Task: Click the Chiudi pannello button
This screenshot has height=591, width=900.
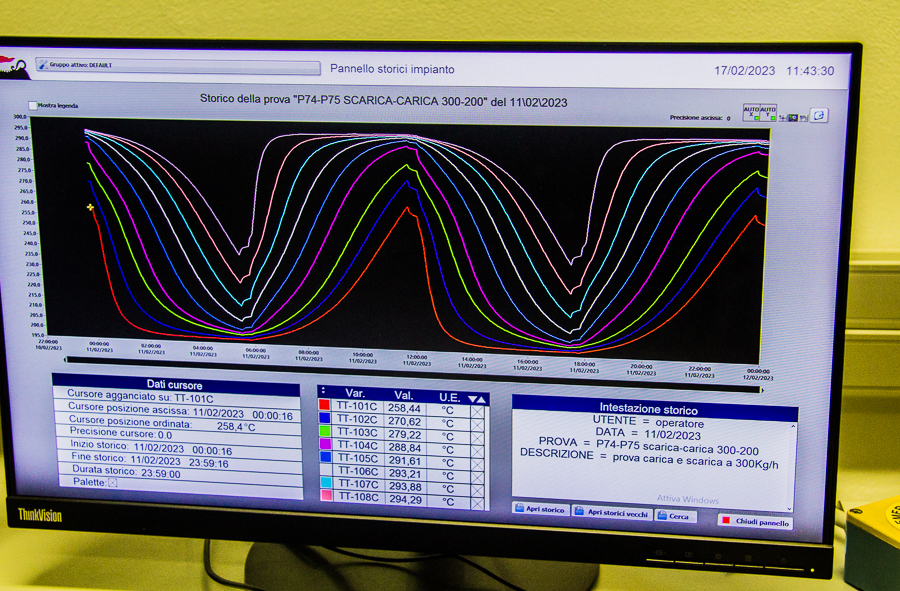Action: [x=755, y=522]
